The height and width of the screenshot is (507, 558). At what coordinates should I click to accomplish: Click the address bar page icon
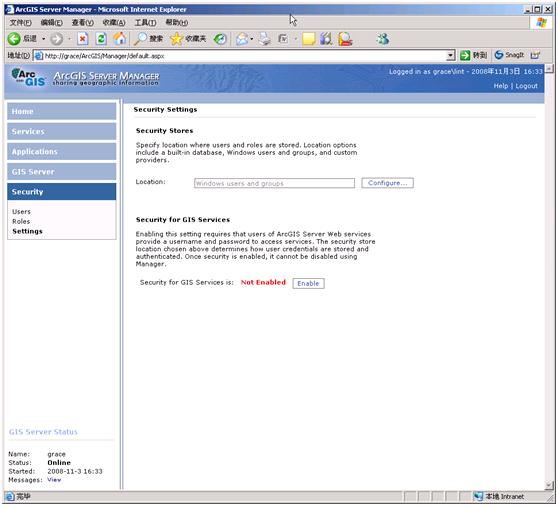pyautogui.click(x=39, y=56)
